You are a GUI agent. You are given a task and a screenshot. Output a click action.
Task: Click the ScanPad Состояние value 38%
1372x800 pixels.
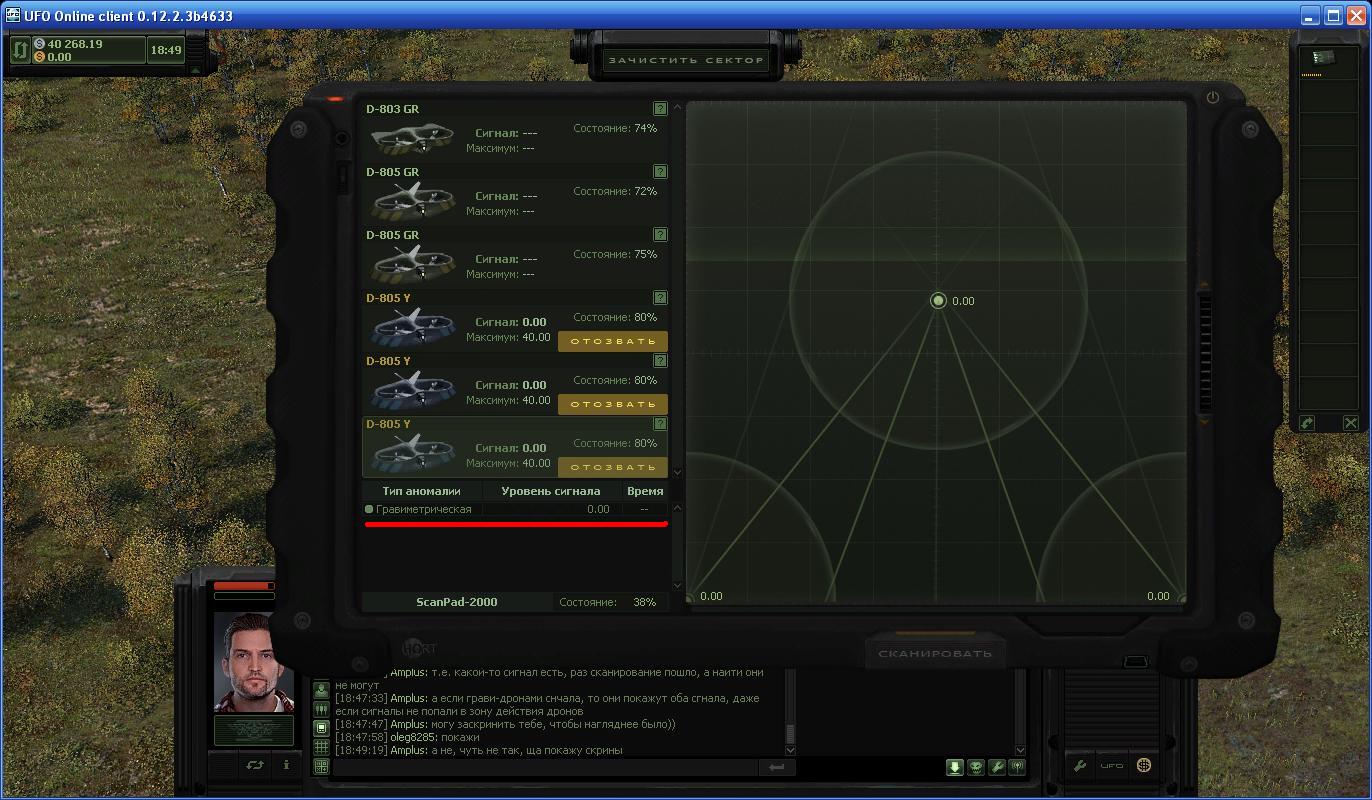tap(645, 602)
